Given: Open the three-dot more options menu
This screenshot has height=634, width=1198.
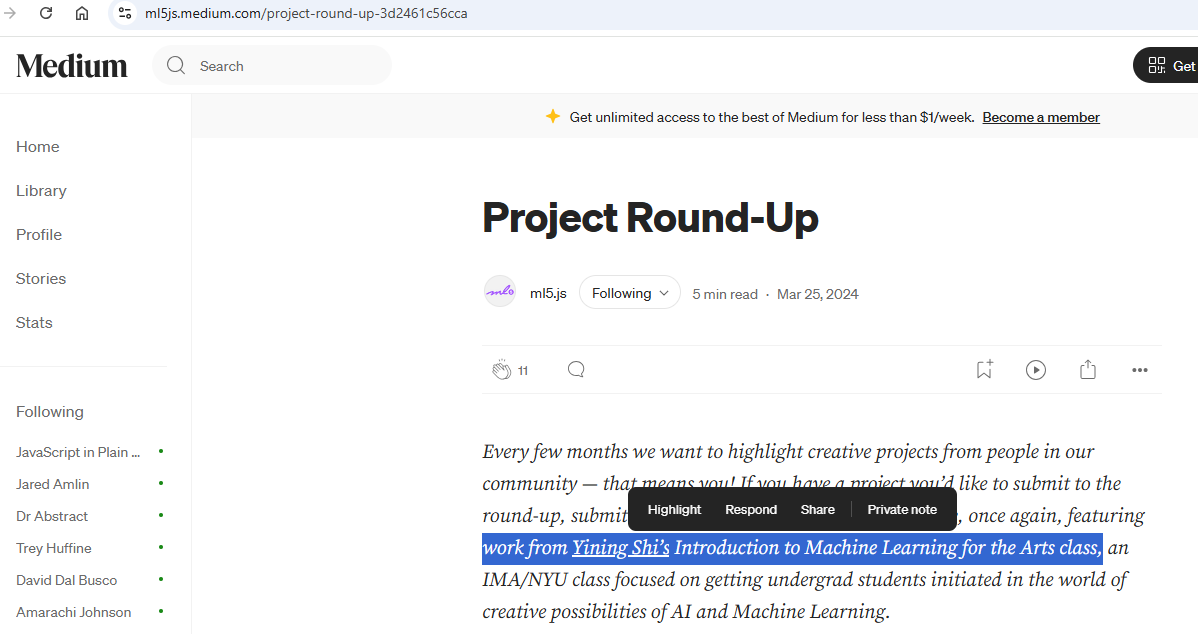Looking at the screenshot, I should point(1140,370).
